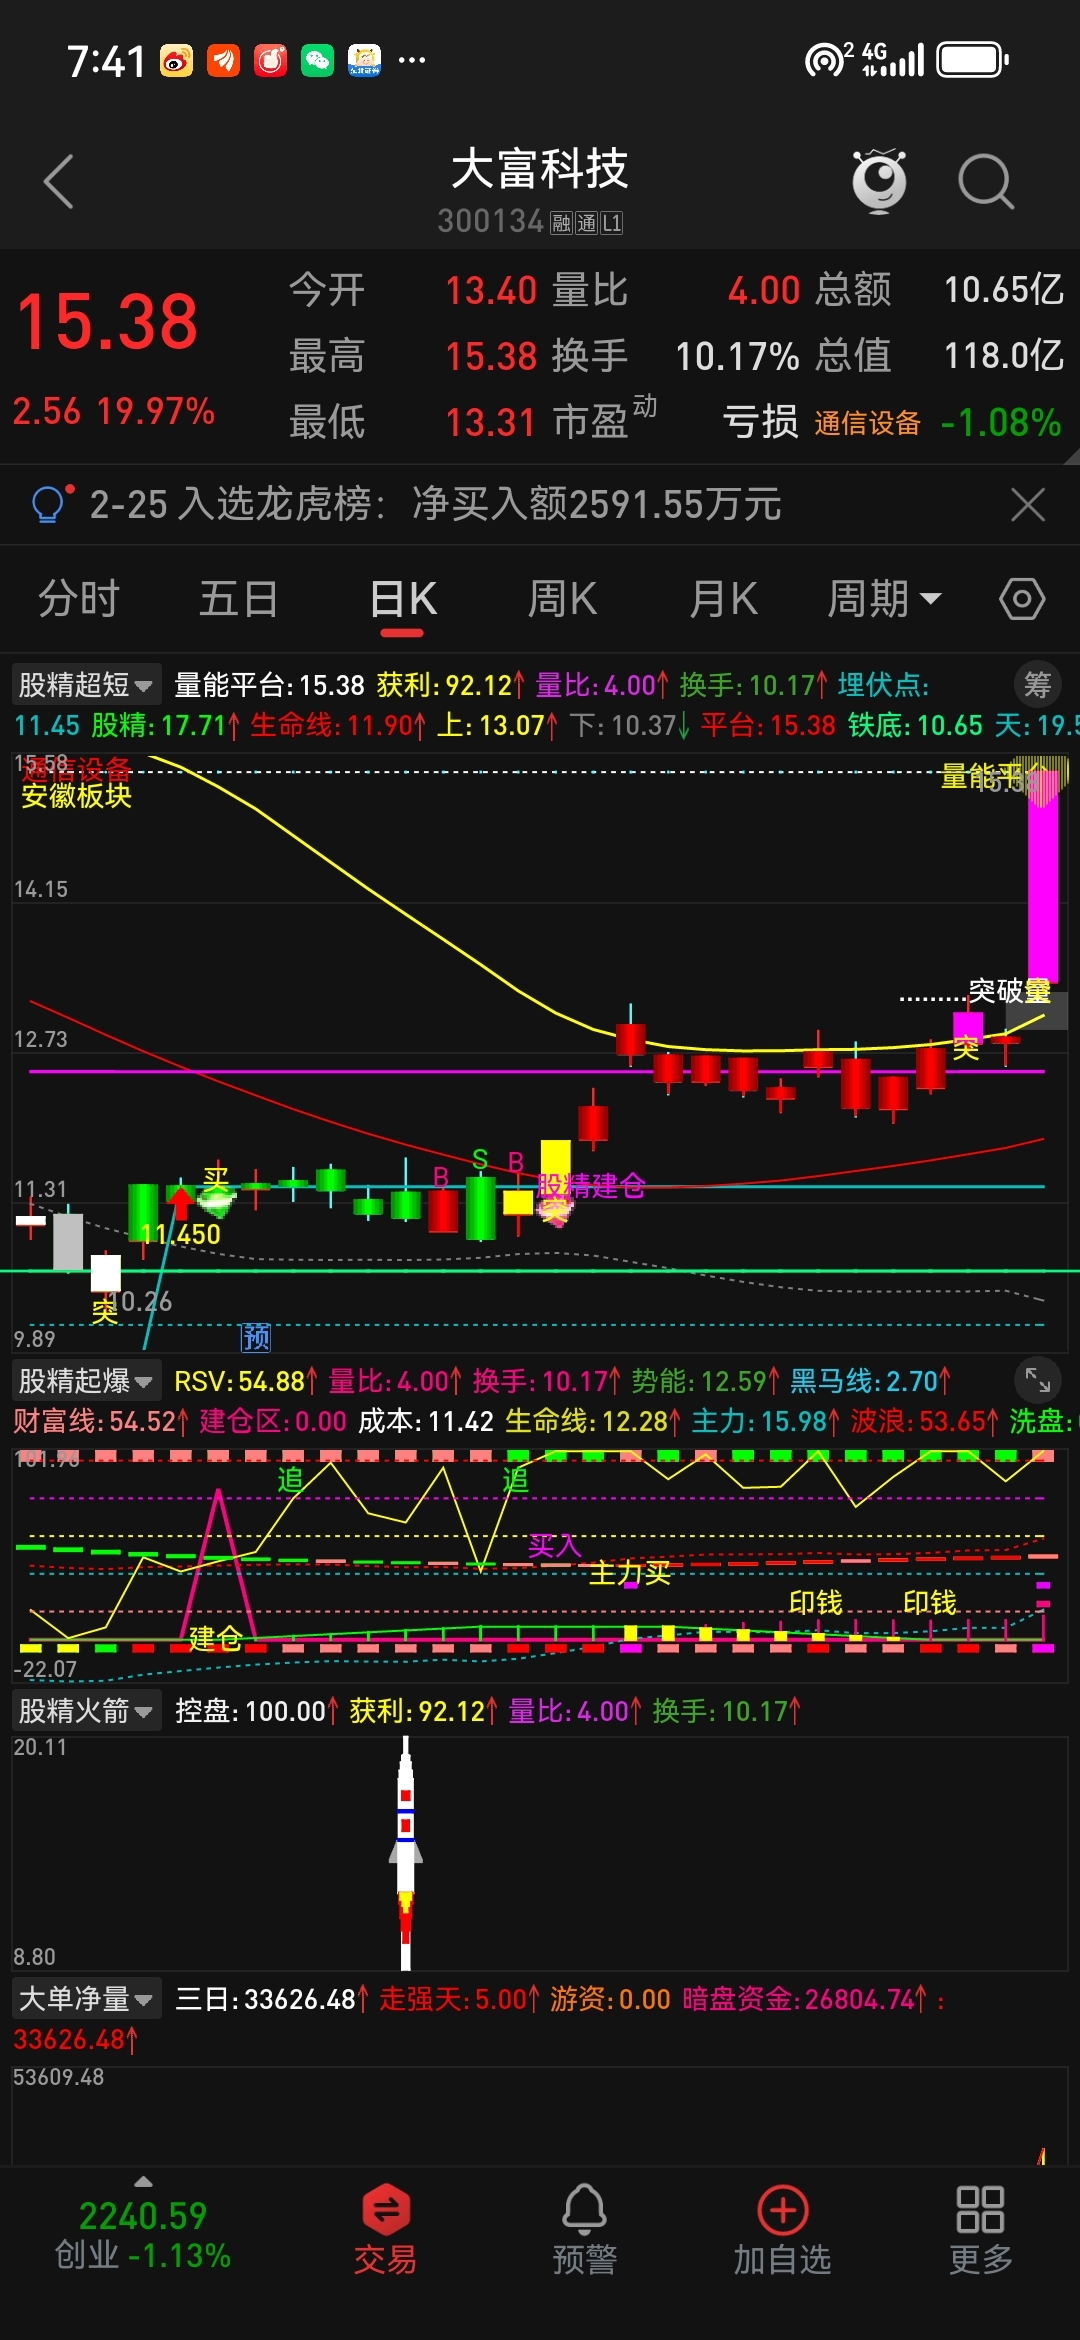Open the 筹 chip distribution button

(1038, 685)
